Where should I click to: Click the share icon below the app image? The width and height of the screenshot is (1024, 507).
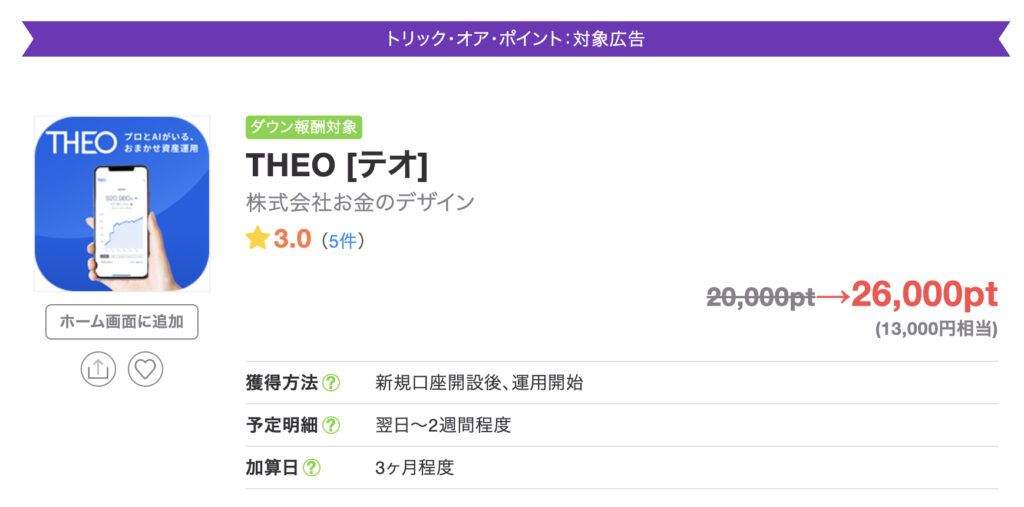98,369
